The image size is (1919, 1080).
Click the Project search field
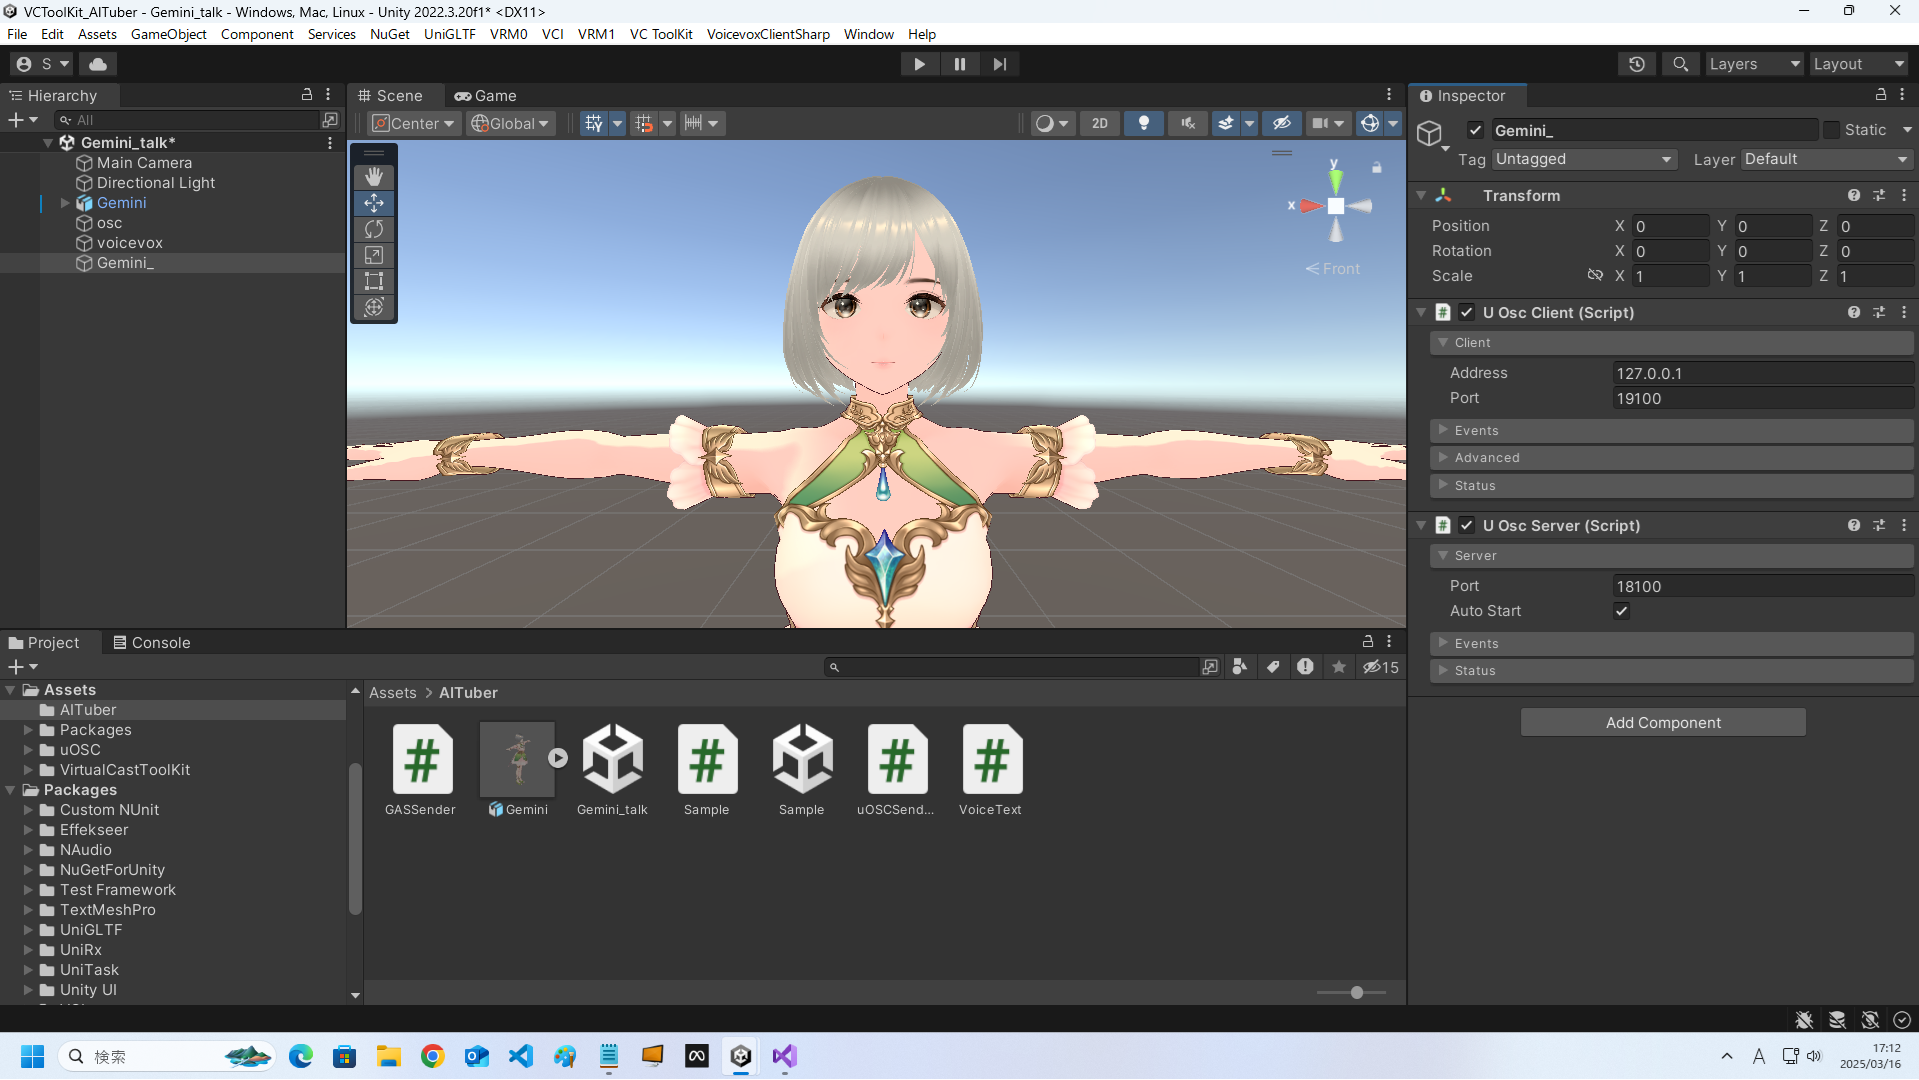pos(1012,667)
